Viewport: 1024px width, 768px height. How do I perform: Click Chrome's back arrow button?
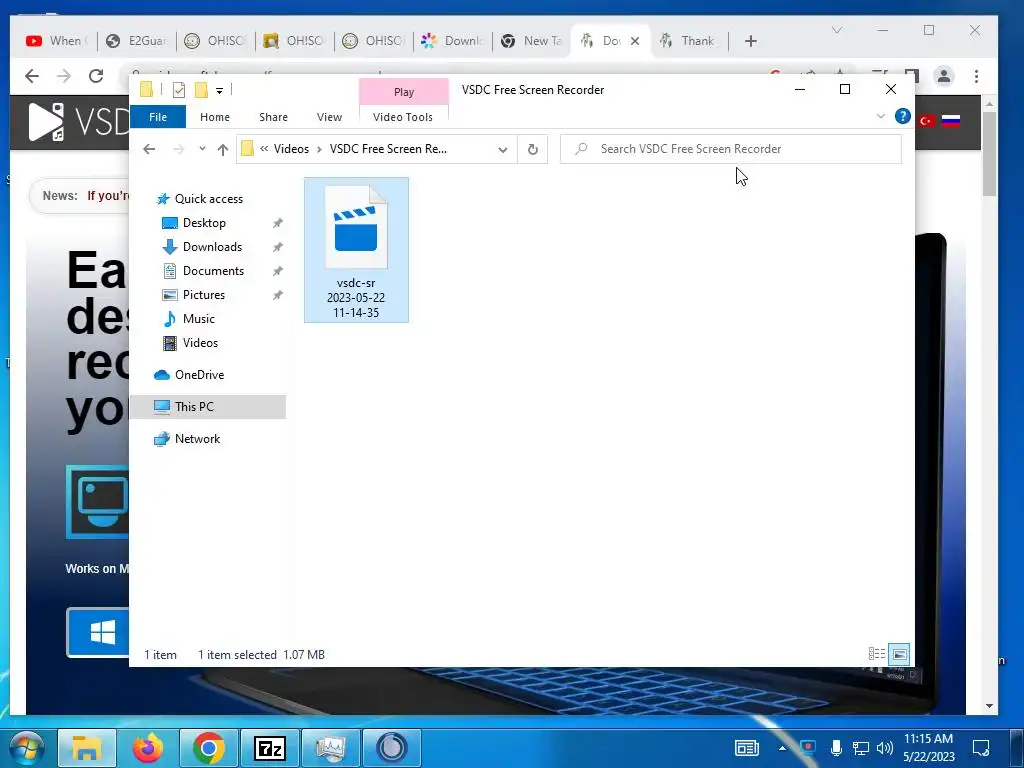pos(32,76)
